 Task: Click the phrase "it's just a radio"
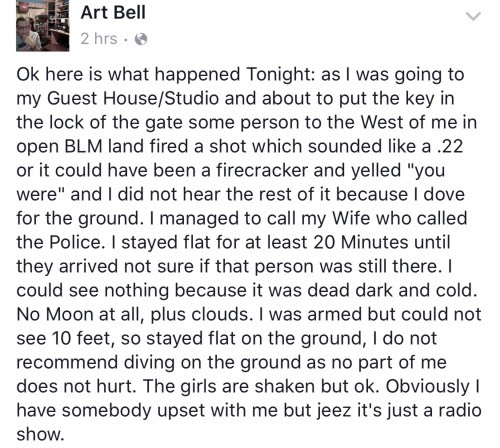point(419,410)
